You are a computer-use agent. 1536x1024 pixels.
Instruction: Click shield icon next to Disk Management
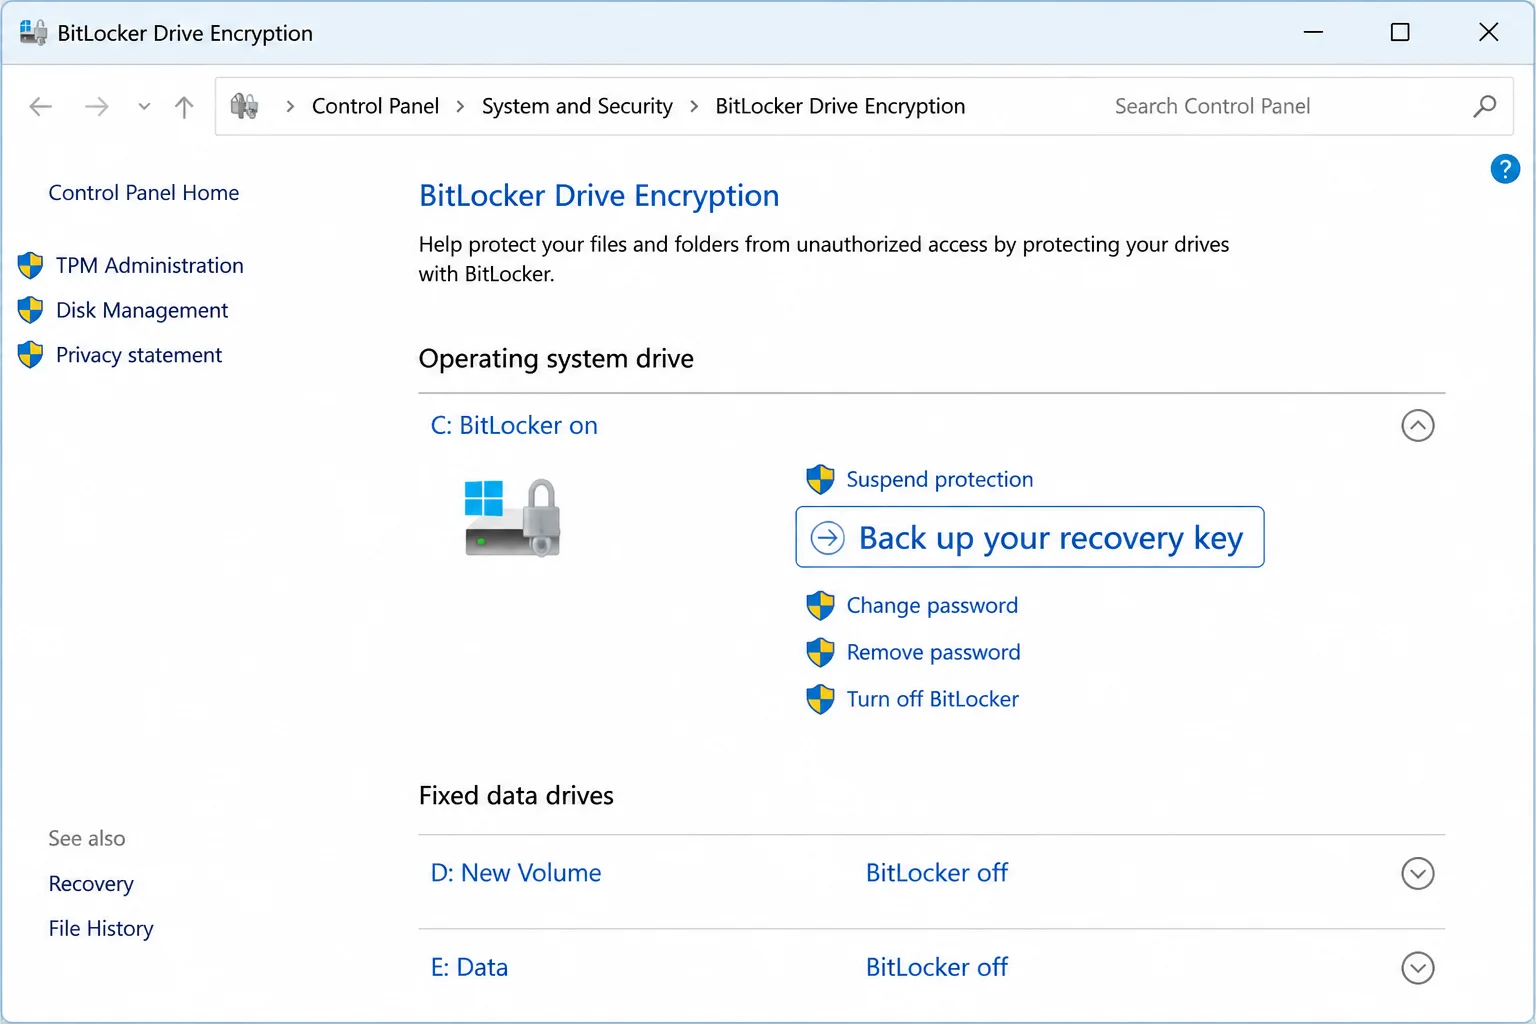click(31, 310)
